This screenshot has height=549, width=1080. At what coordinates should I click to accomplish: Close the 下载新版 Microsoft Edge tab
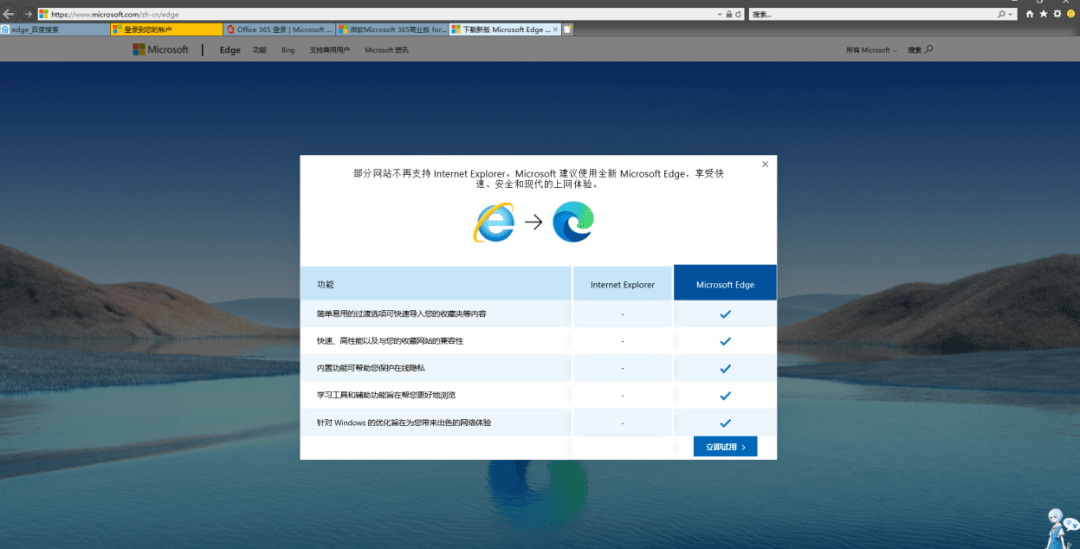(556, 30)
